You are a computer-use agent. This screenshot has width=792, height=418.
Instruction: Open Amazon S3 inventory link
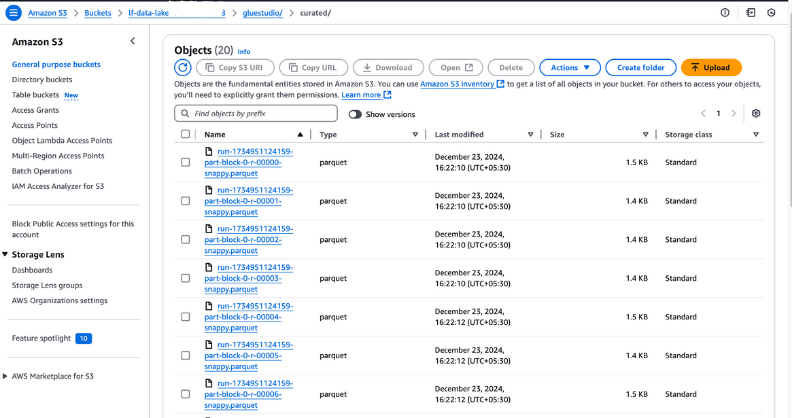(x=462, y=84)
